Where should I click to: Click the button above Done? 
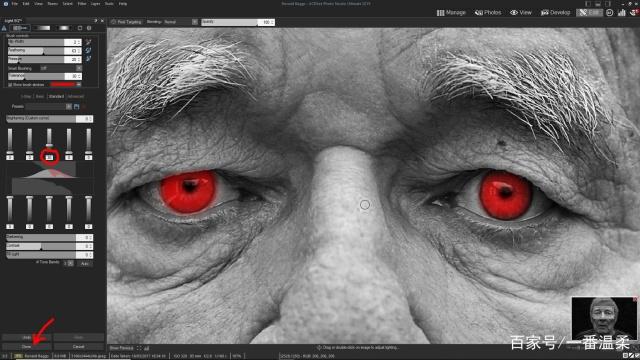pyautogui.click(x=27, y=338)
